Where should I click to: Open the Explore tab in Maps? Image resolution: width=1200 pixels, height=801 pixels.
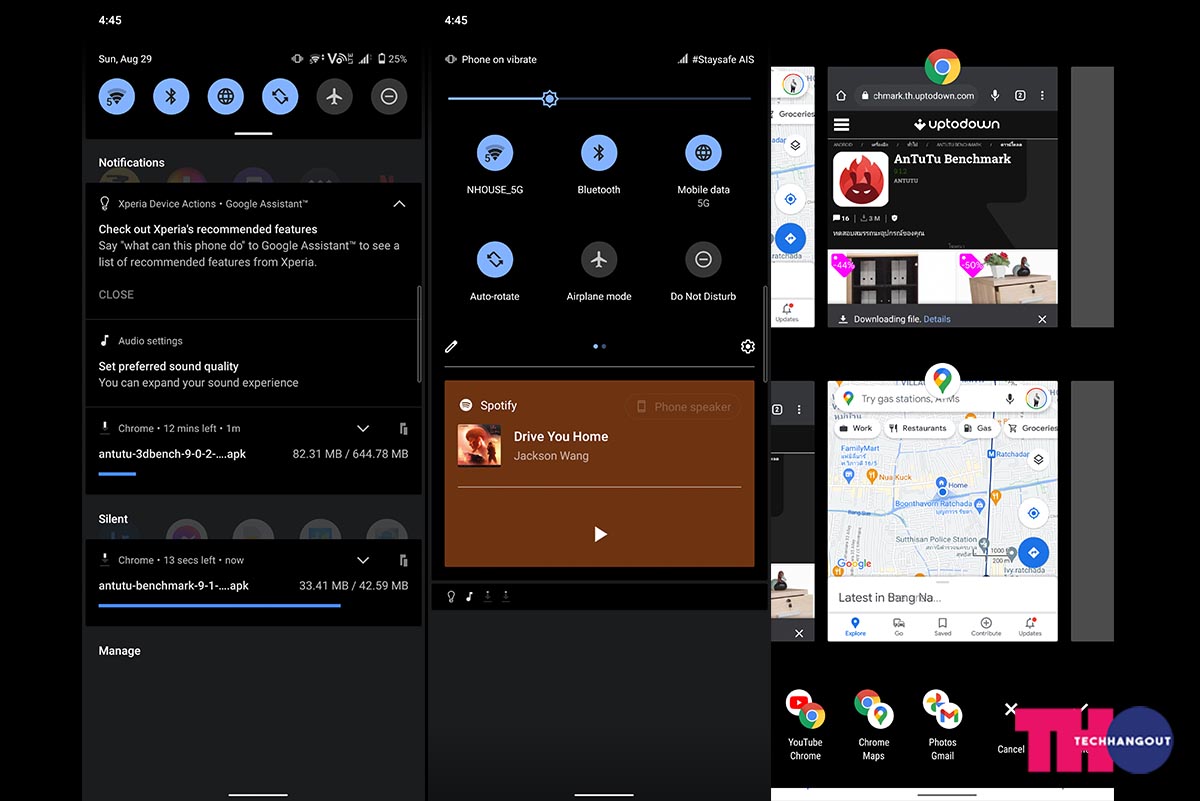click(856, 627)
